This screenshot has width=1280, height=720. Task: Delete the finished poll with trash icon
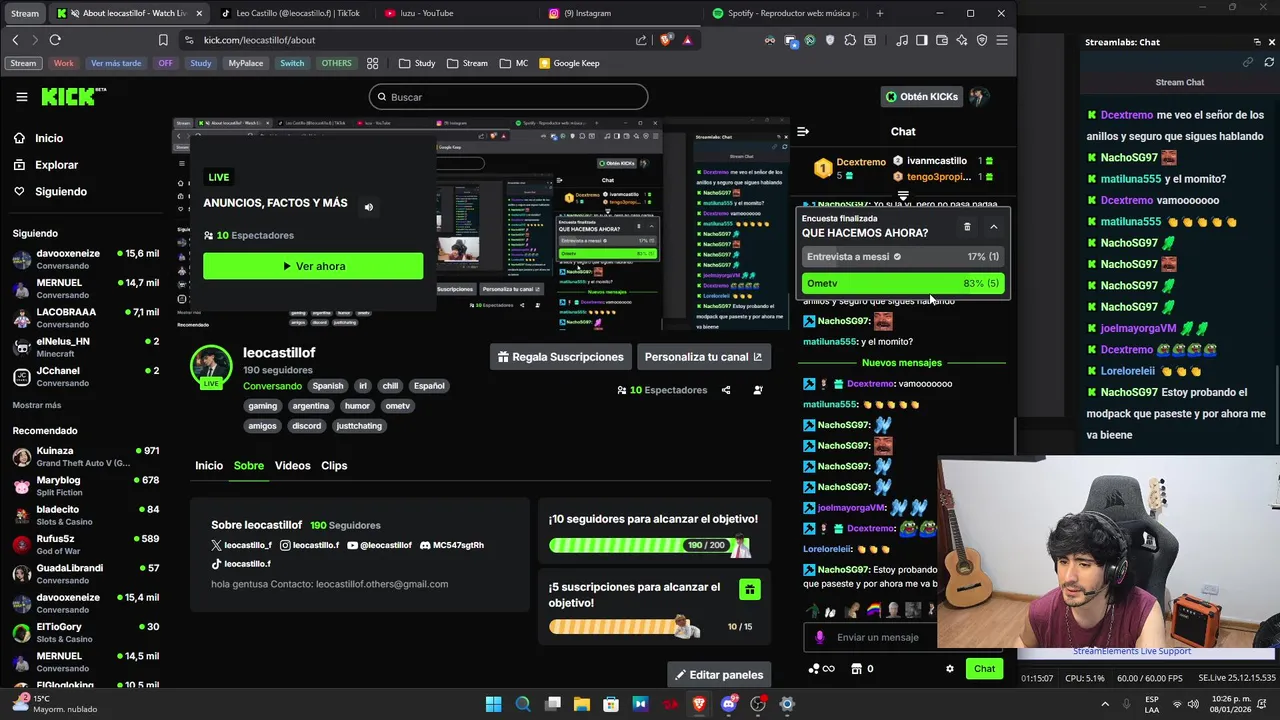967,227
